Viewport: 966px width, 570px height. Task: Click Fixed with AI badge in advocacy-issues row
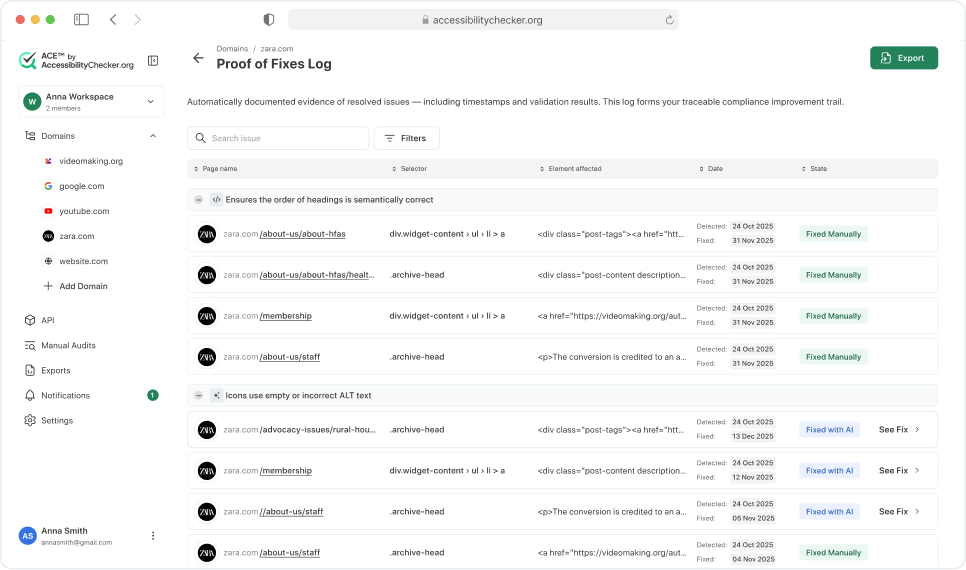(830, 430)
